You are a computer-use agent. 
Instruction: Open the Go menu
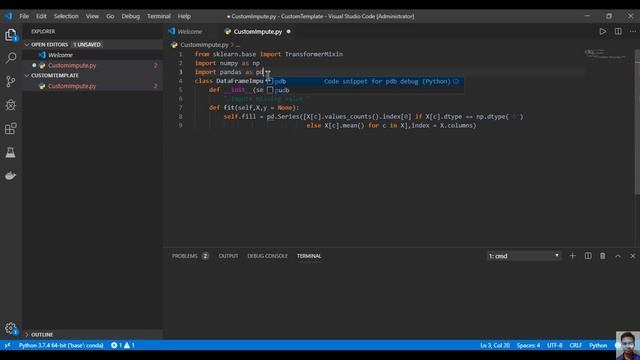[110, 16]
